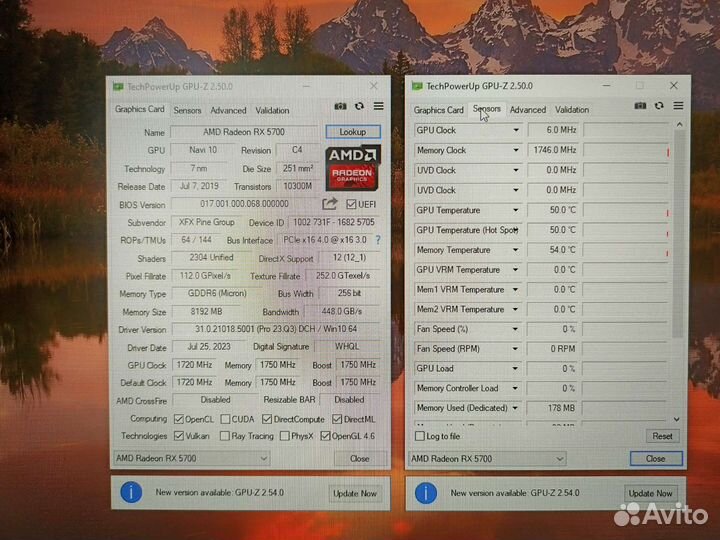Open GPU Temperature sensor dropdown

(516, 210)
